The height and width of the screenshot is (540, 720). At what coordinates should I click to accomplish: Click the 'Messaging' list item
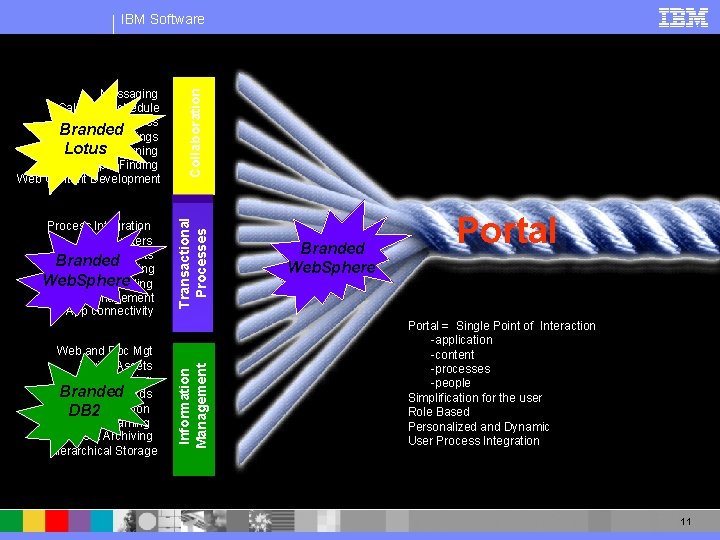[129, 94]
